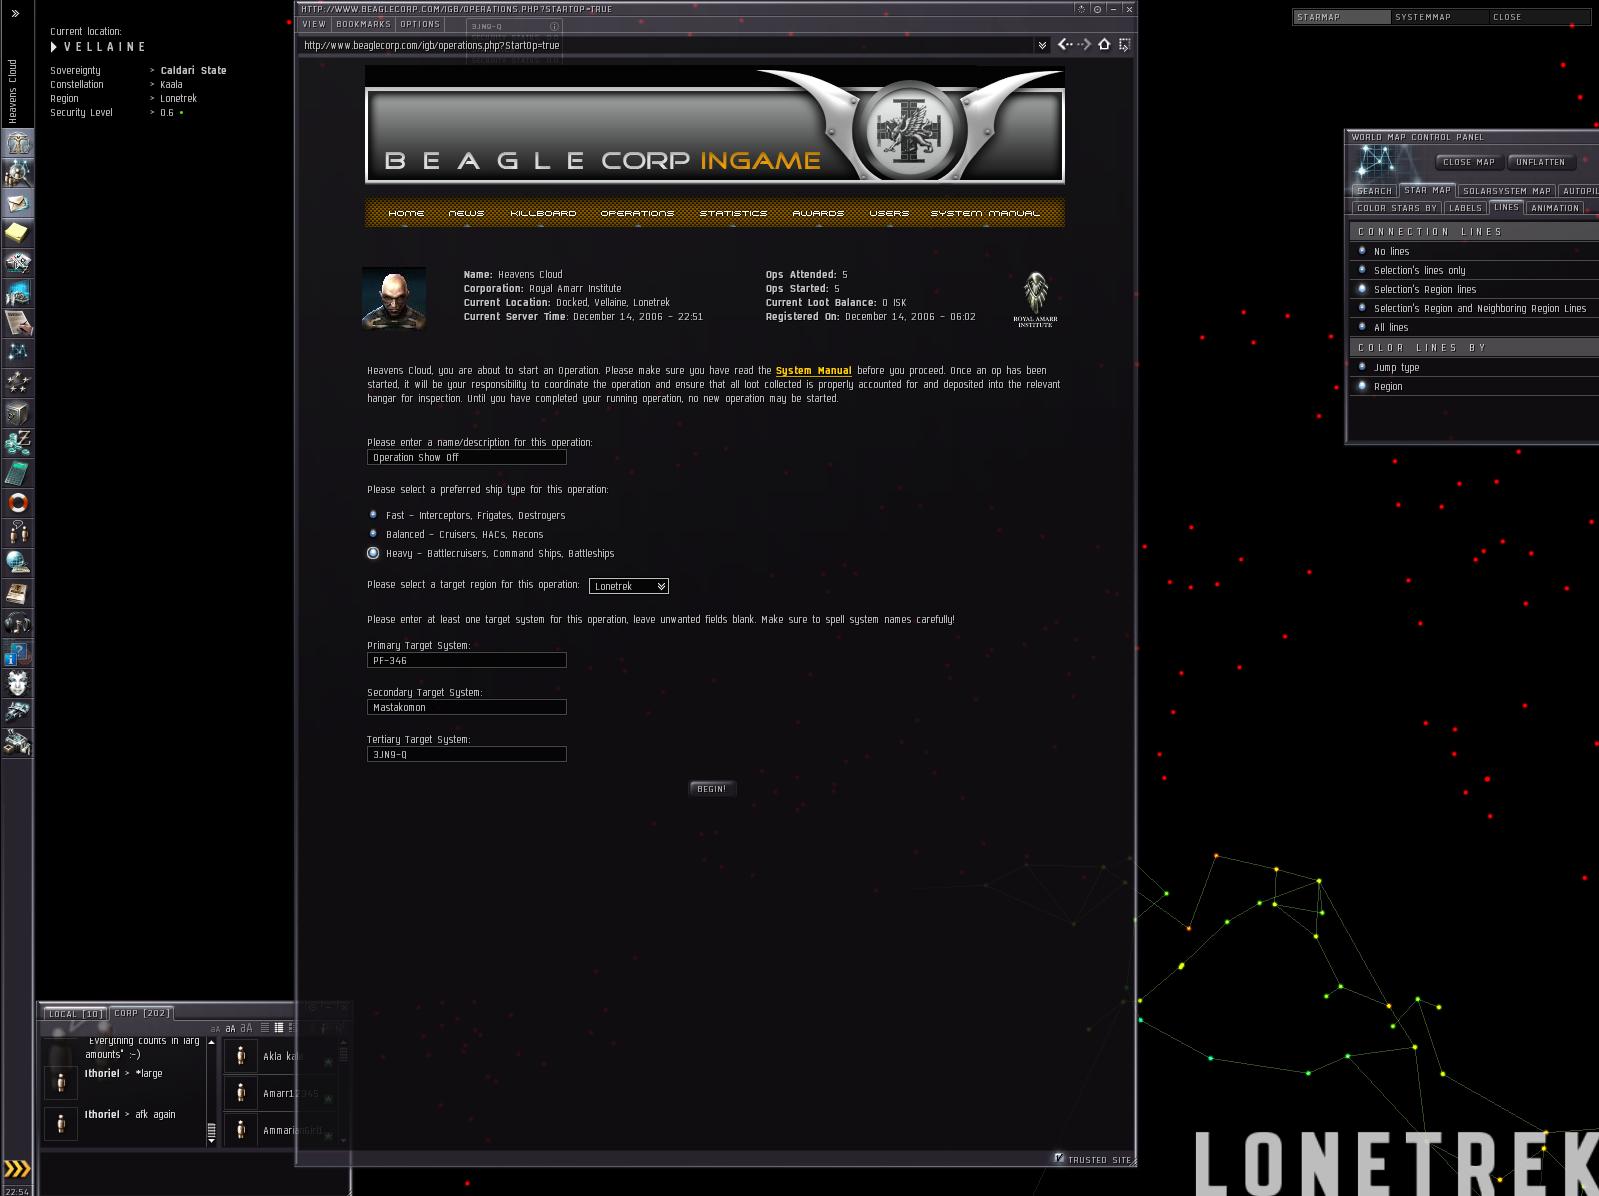Open the safe assets icon in sidebar
The width and height of the screenshot is (1599, 1196).
pyautogui.click(x=18, y=413)
